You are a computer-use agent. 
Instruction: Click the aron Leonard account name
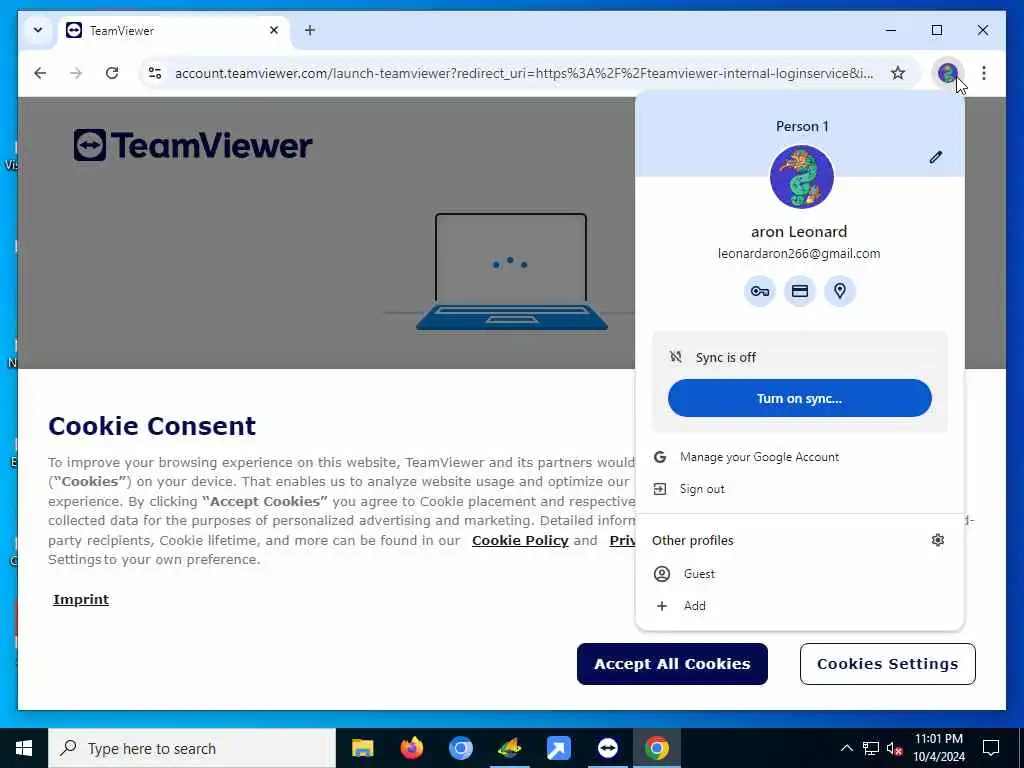pyautogui.click(x=799, y=231)
